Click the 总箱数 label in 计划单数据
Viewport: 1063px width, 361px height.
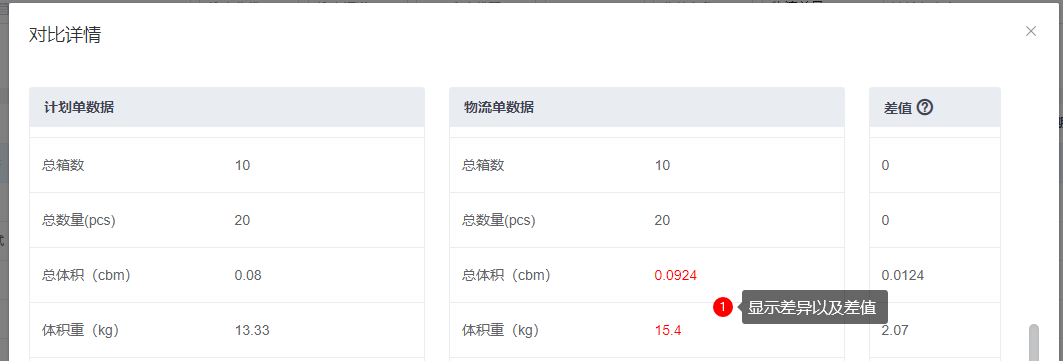(x=63, y=165)
